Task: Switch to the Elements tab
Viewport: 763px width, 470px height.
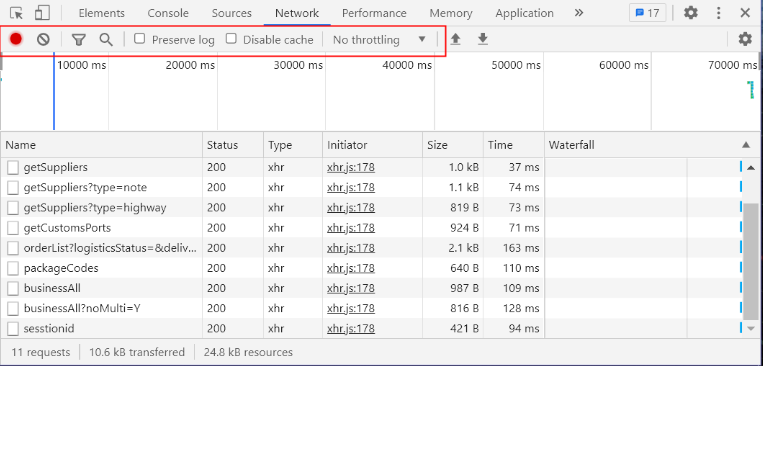Action: pyautogui.click(x=101, y=13)
